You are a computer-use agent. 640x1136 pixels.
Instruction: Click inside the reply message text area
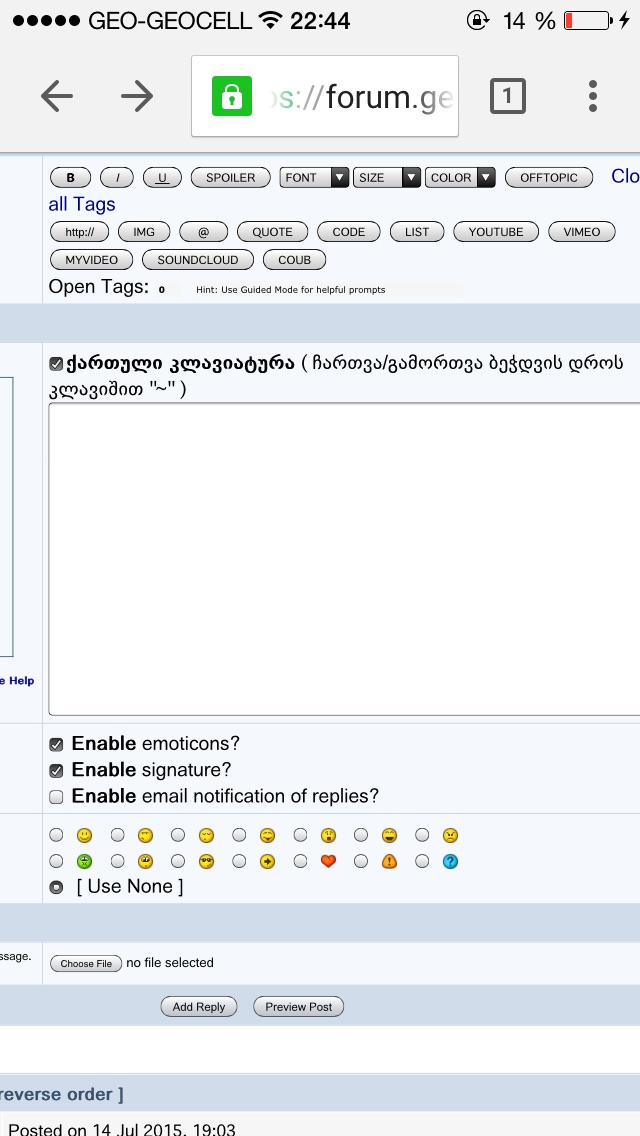pyautogui.click(x=340, y=558)
